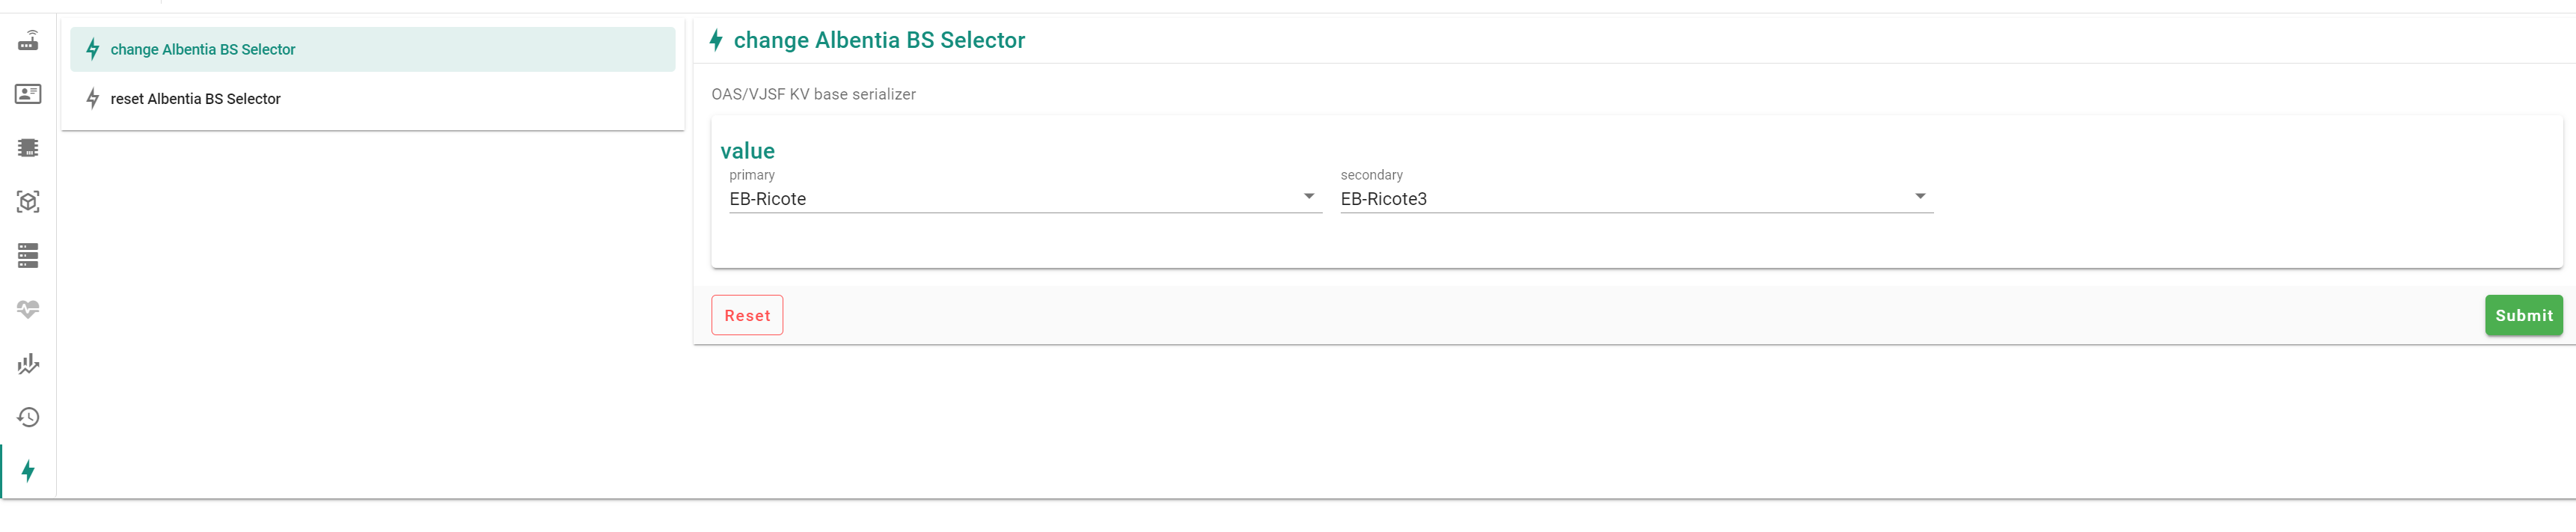Screen dimensions: 2576x532
Task: Open the contact card sidebar icon
Action: (28, 94)
